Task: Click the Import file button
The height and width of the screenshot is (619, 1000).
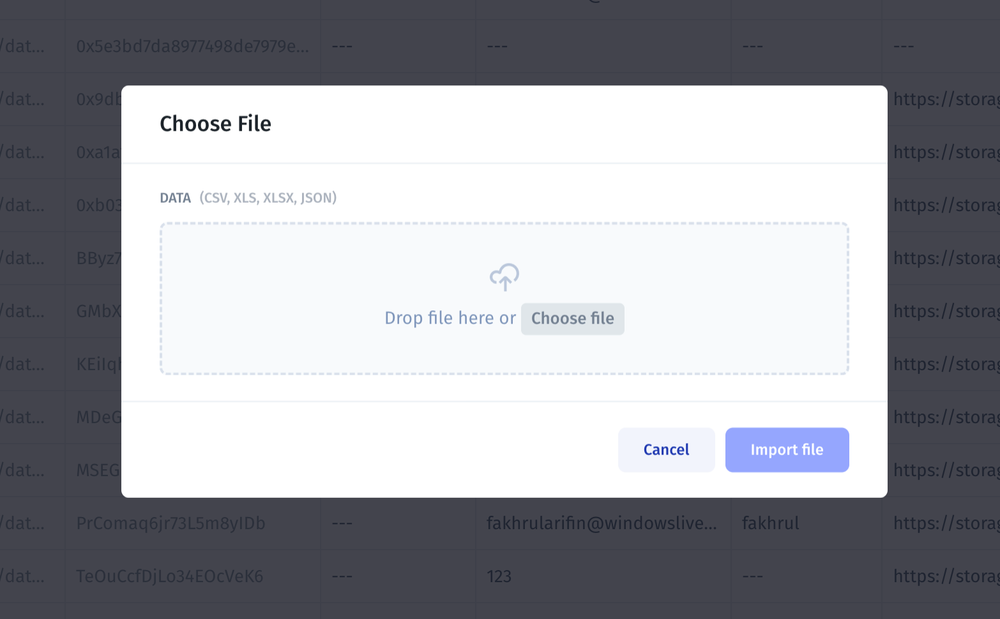Action: pyautogui.click(x=787, y=449)
